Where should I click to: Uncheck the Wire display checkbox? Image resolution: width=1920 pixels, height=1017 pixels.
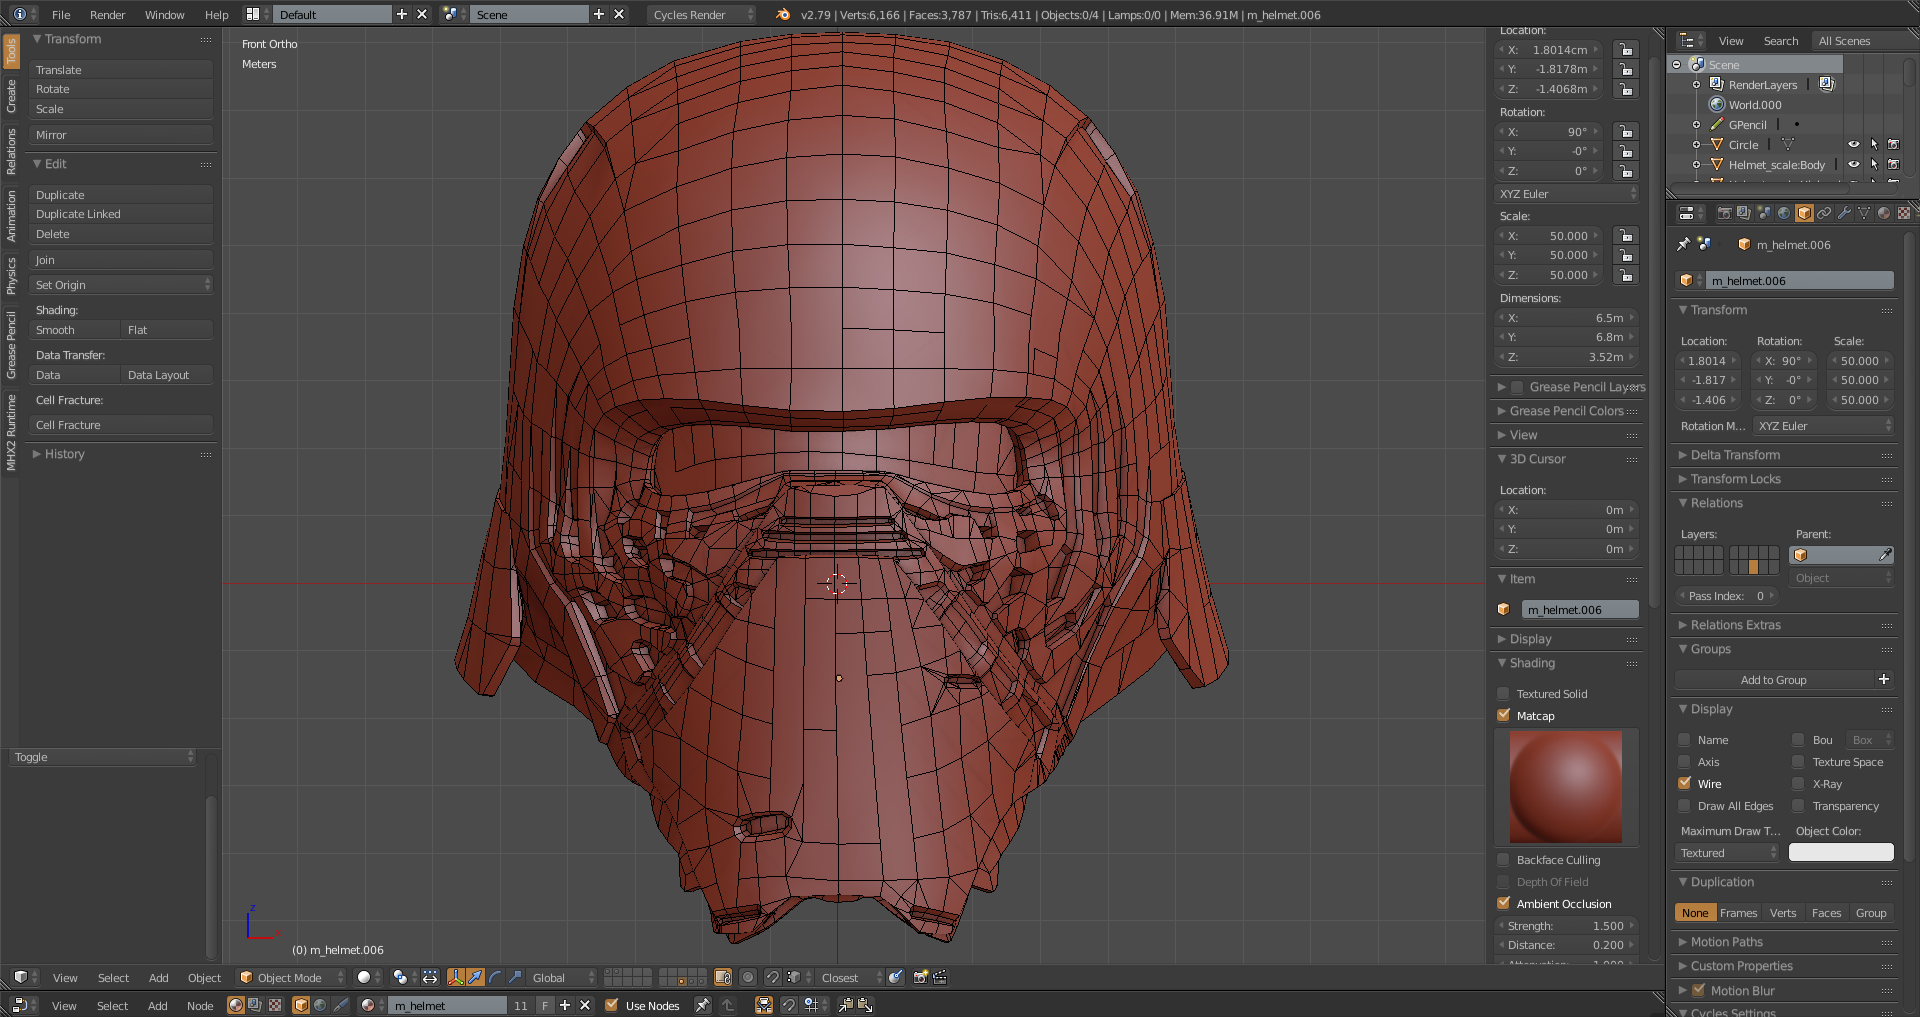(1684, 783)
